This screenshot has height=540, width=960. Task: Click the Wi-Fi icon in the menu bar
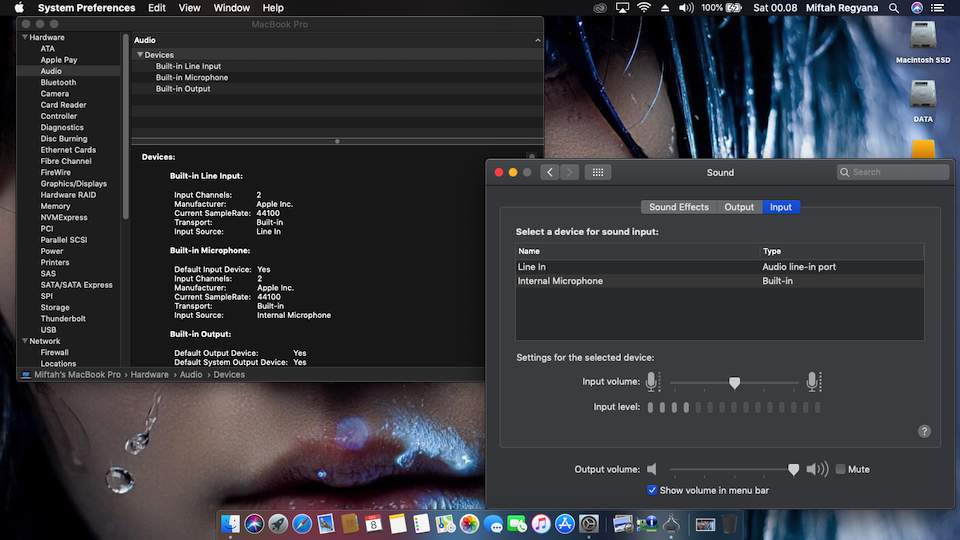644,8
